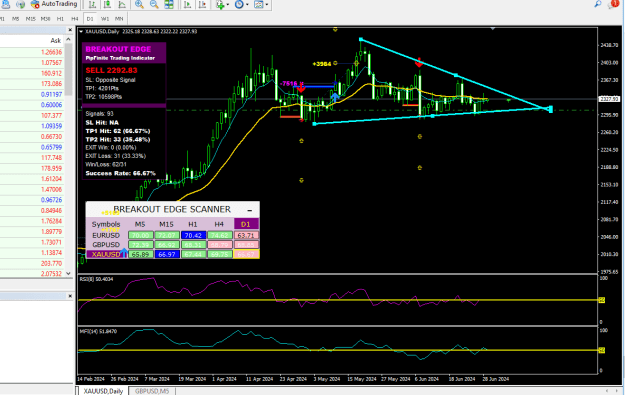Image resolution: width=625 pixels, height=395 pixels.
Task: Select XAUUSD row in the scanner
Action: [x=106, y=254]
